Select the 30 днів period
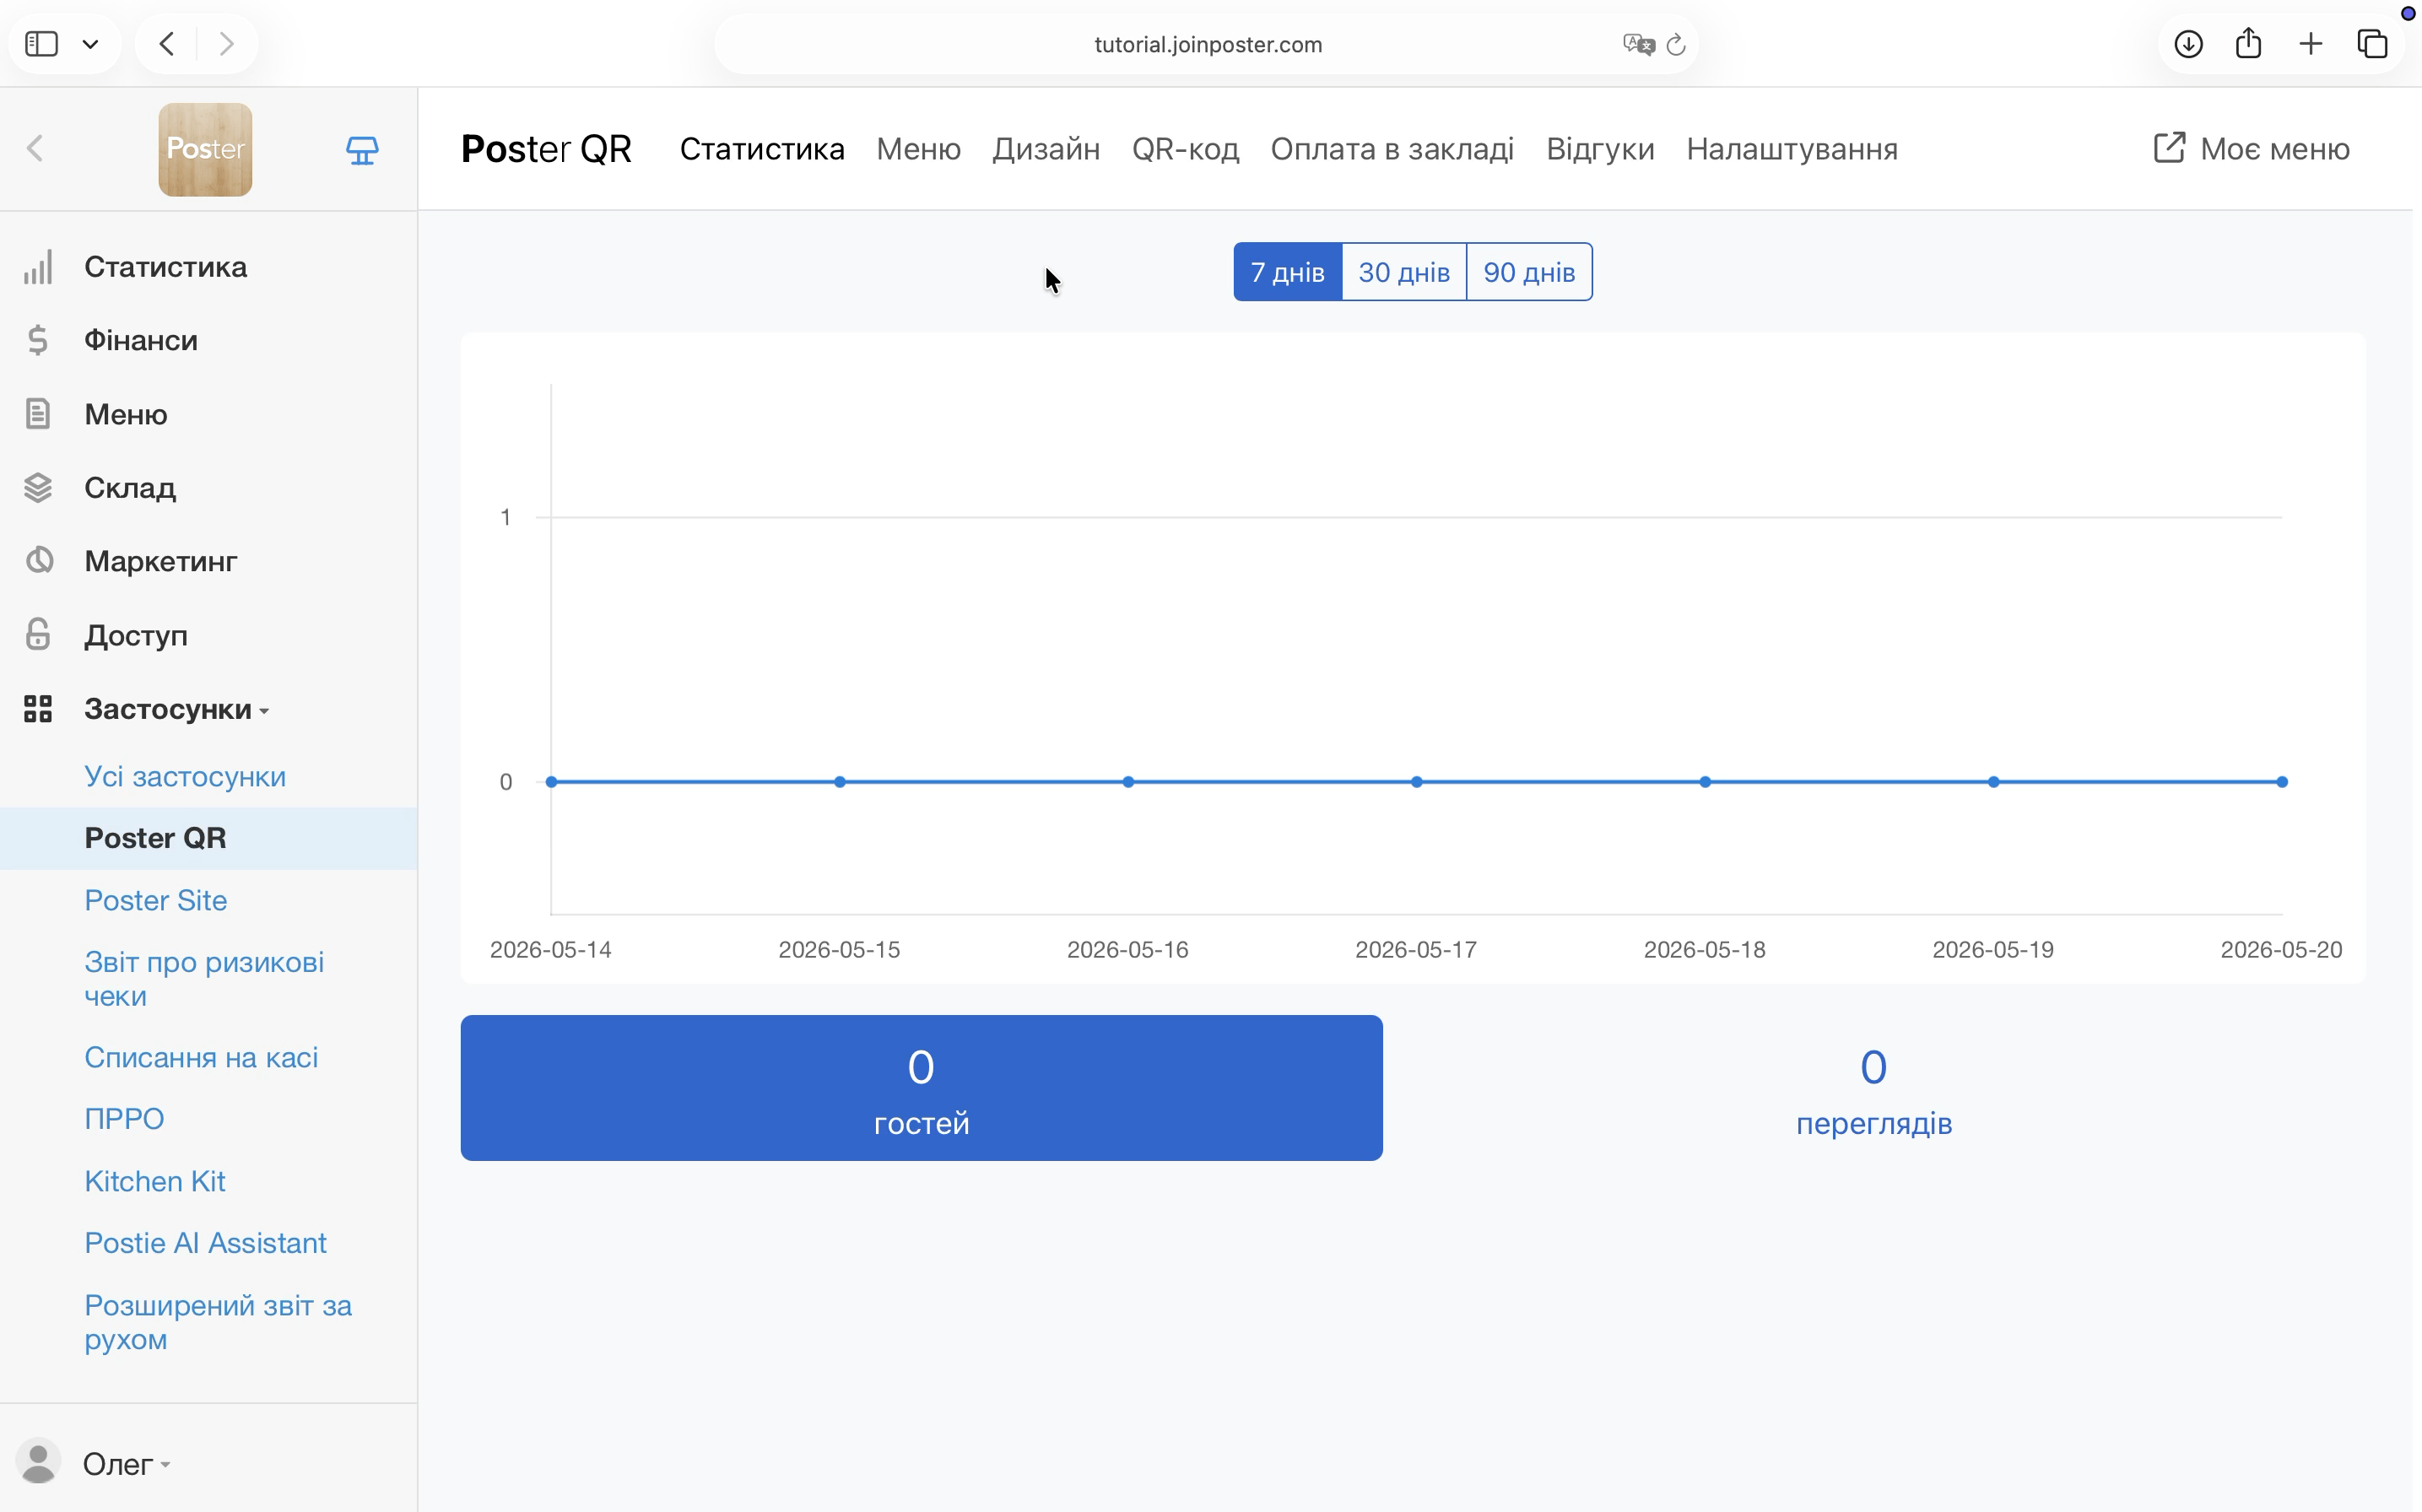The height and width of the screenshot is (1512, 2422). coord(1404,272)
